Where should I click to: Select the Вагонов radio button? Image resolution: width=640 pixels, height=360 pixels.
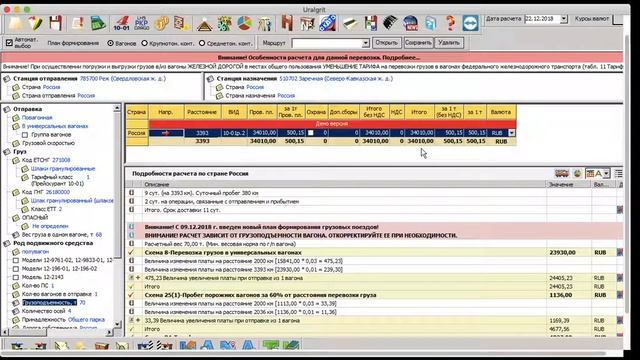[x=110, y=43]
